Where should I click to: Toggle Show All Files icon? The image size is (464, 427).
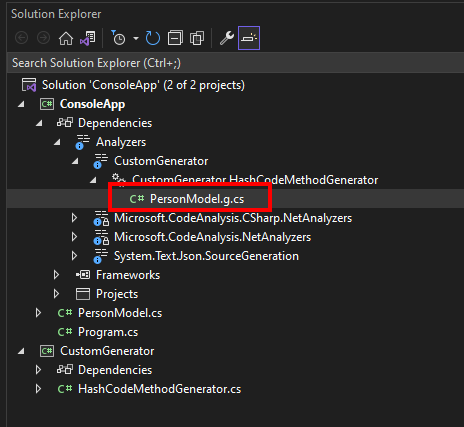click(x=197, y=38)
